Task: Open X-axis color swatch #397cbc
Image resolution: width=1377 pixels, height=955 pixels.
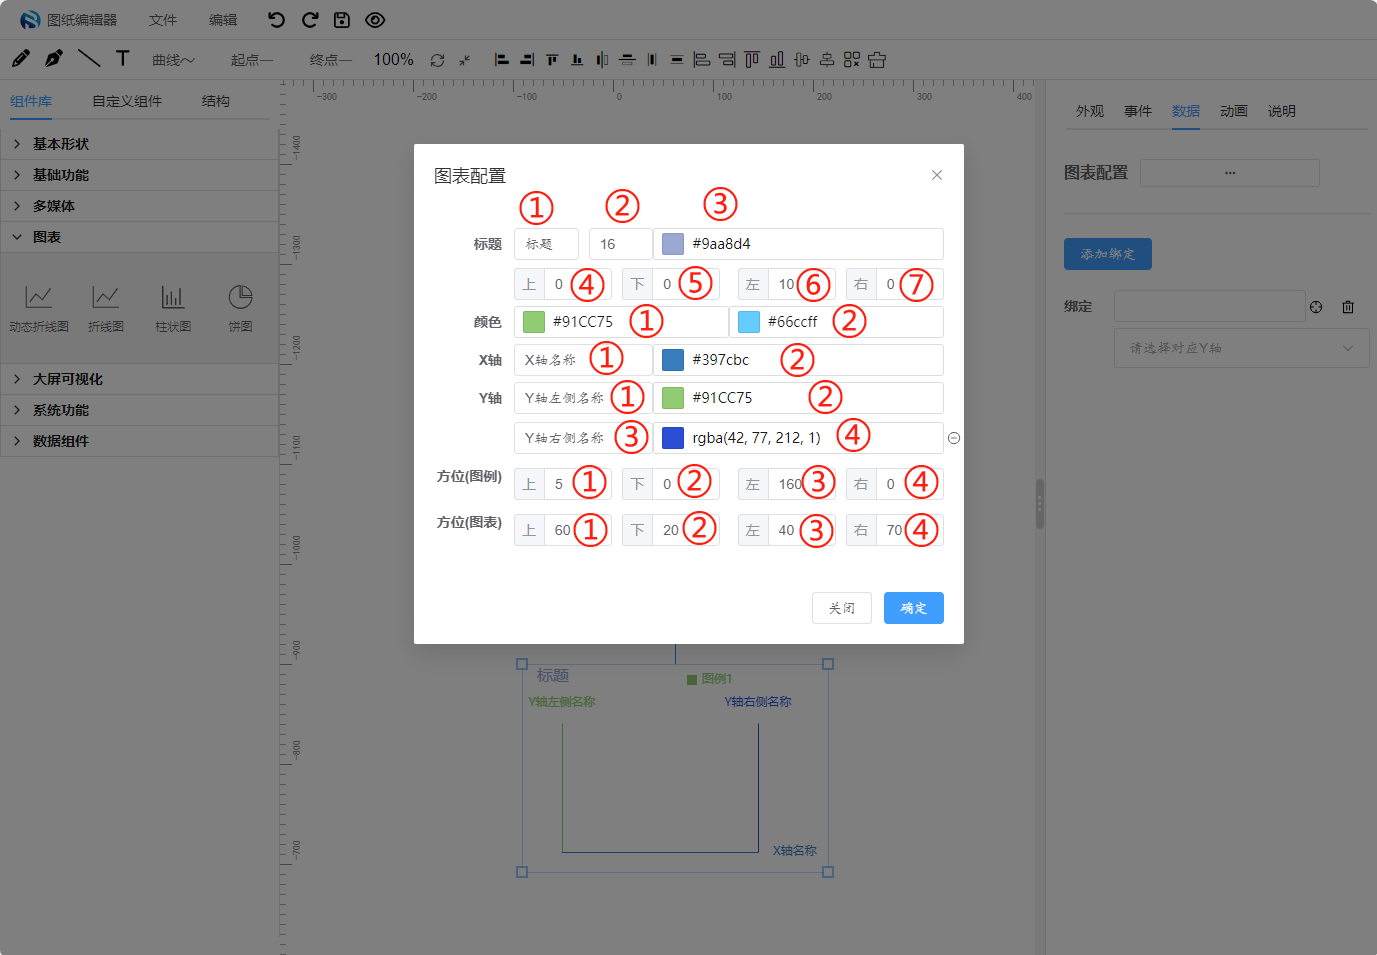Action: point(673,360)
